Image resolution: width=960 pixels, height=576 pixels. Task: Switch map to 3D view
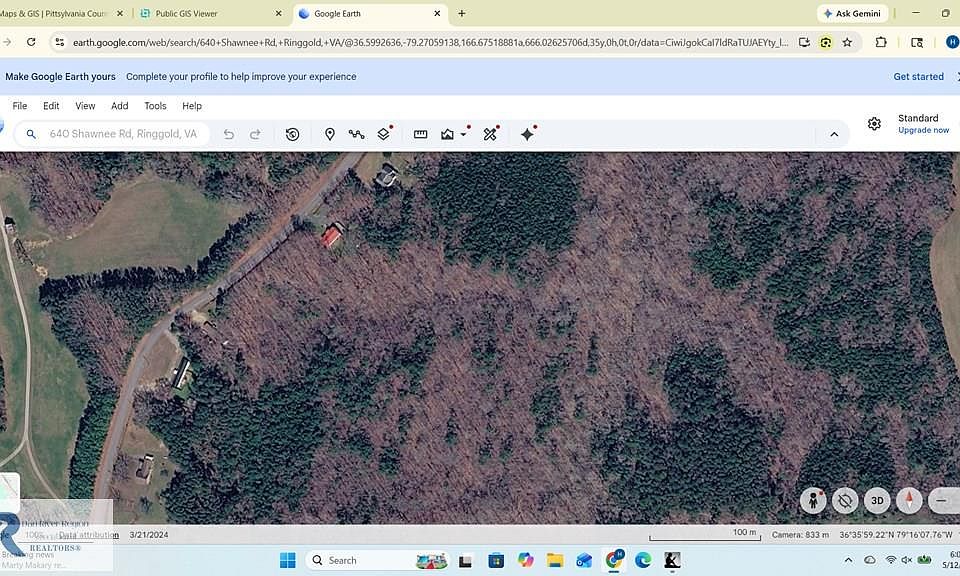[x=877, y=501]
